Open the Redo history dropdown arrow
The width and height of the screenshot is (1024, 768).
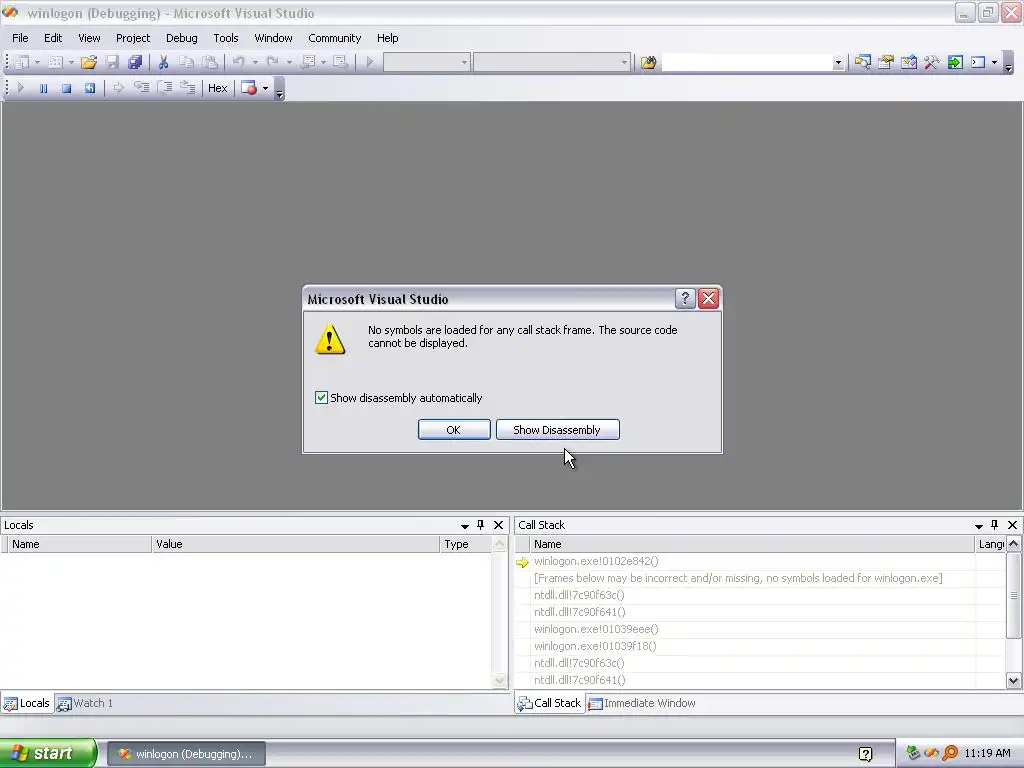[x=289, y=63]
